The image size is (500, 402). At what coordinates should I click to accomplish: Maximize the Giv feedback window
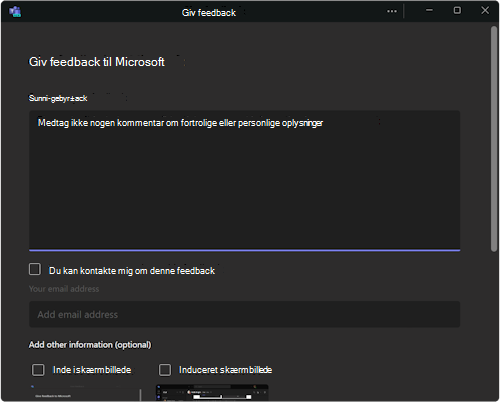(457, 11)
